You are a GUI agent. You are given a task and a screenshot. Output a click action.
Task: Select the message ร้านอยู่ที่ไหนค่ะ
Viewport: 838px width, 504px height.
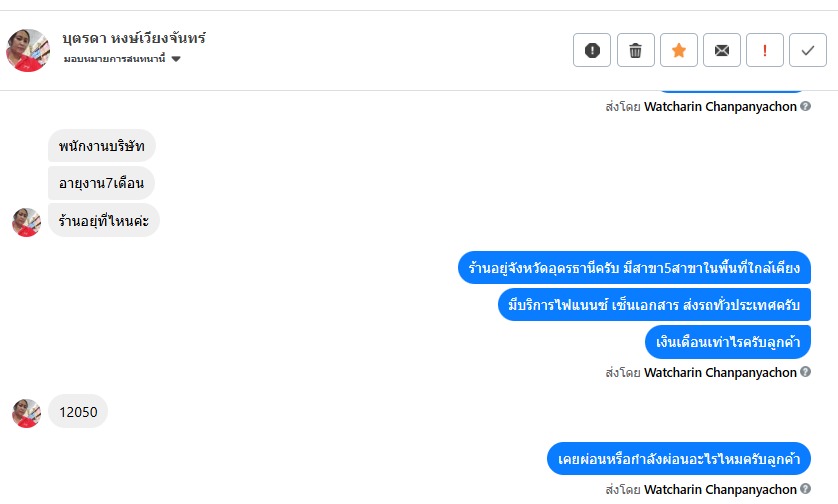[104, 220]
